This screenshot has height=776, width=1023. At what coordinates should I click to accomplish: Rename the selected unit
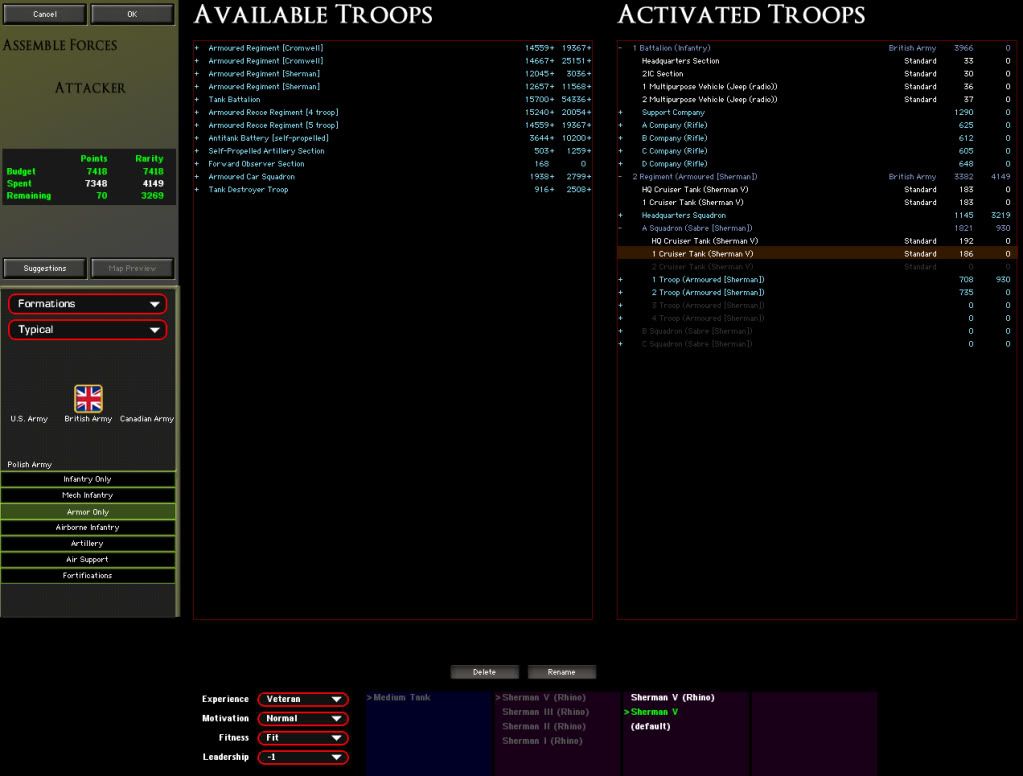[x=561, y=672]
